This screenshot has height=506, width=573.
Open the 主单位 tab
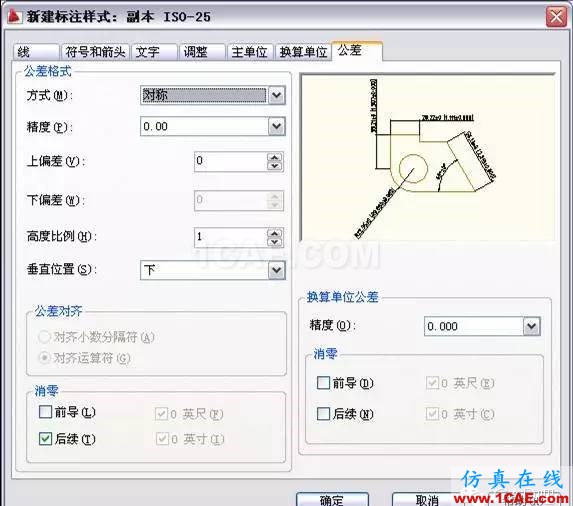[x=250, y=52]
